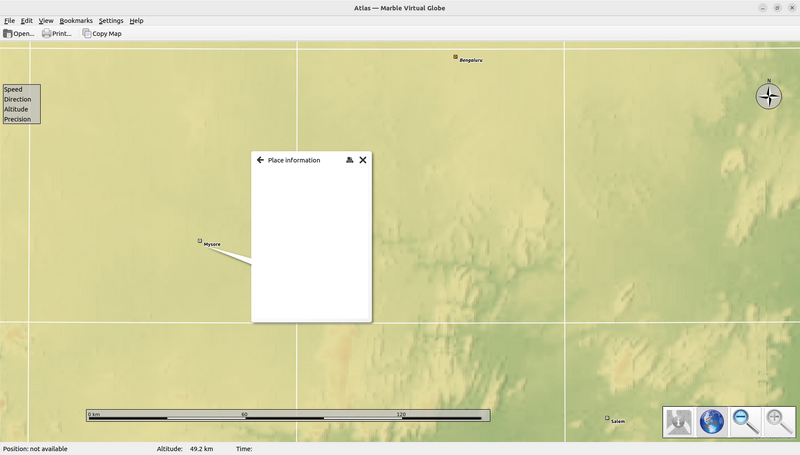Viewport: 800px width, 455px height.
Task: Open the Bookmarks menu
Action: [76, 20]
